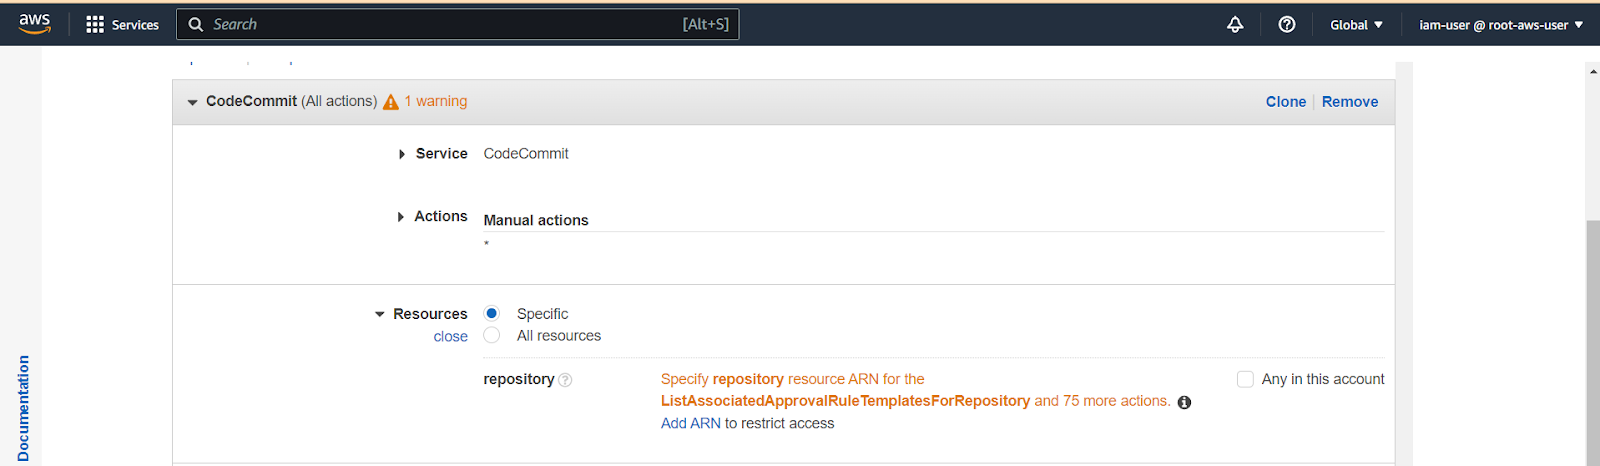
Task: Check the 'Any in this account' checkbox
Action: (x=1245, y=379)
